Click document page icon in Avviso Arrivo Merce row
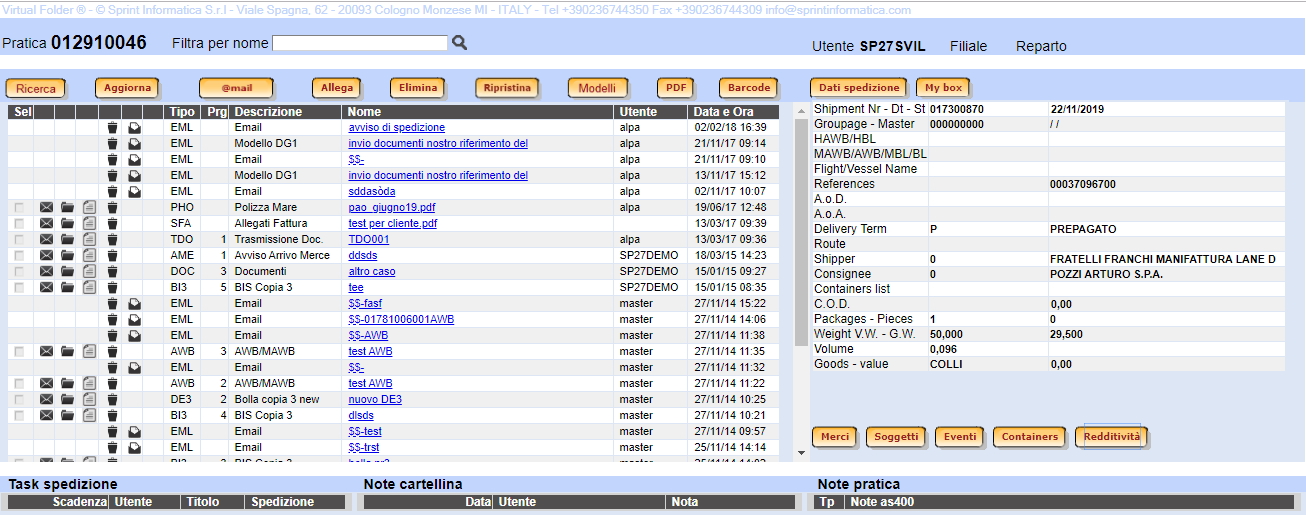The width and height of the screenshot is (1306, 515). click(x=90, y=256)
